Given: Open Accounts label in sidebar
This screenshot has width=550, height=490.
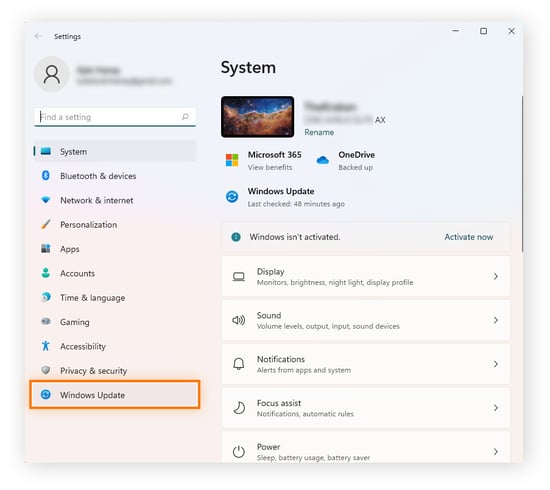Looking at the screenshot, I should pyautogui.click(x=78, y=274).
